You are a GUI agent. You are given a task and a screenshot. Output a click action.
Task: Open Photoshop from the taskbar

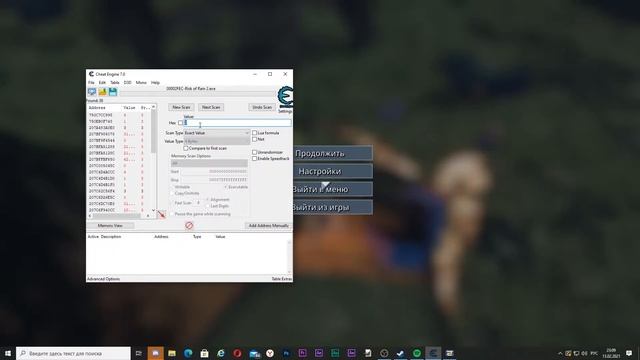[286, 353]
